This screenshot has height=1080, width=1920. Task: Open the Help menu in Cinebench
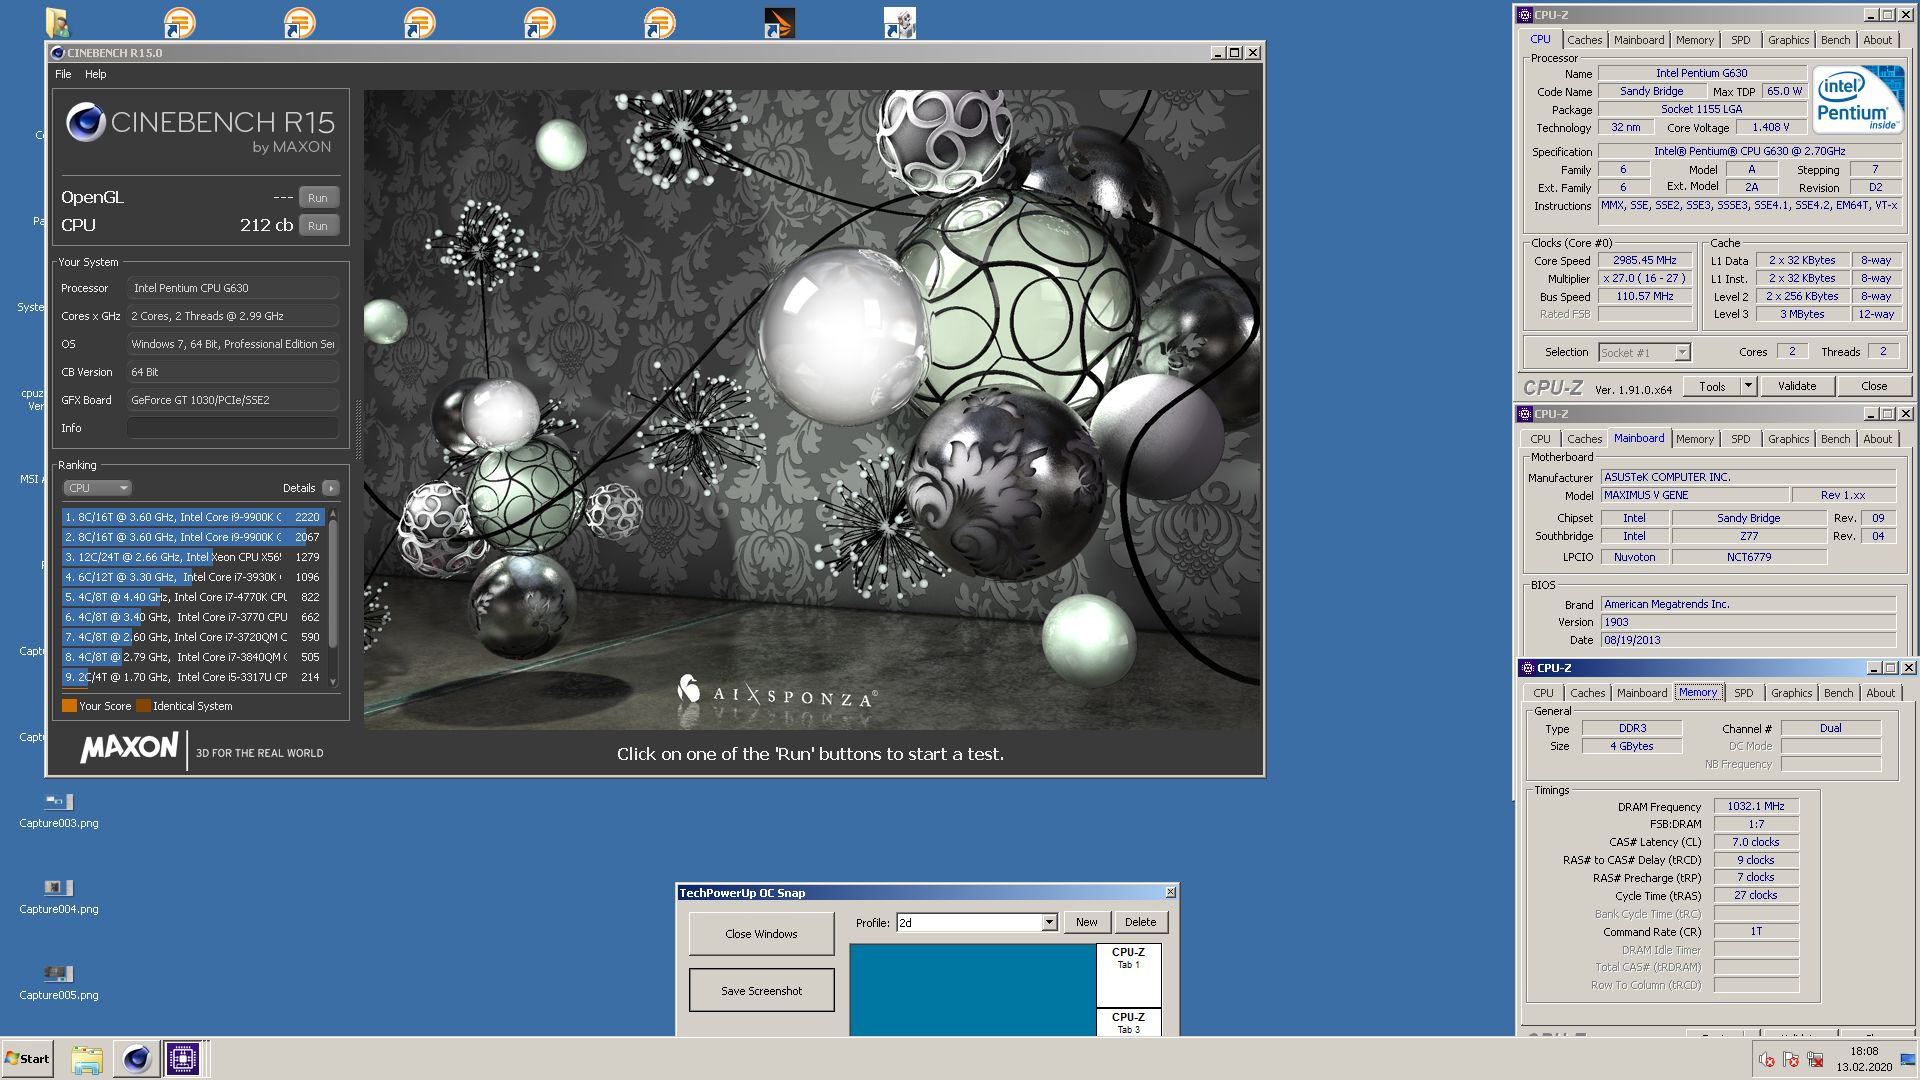95,74
